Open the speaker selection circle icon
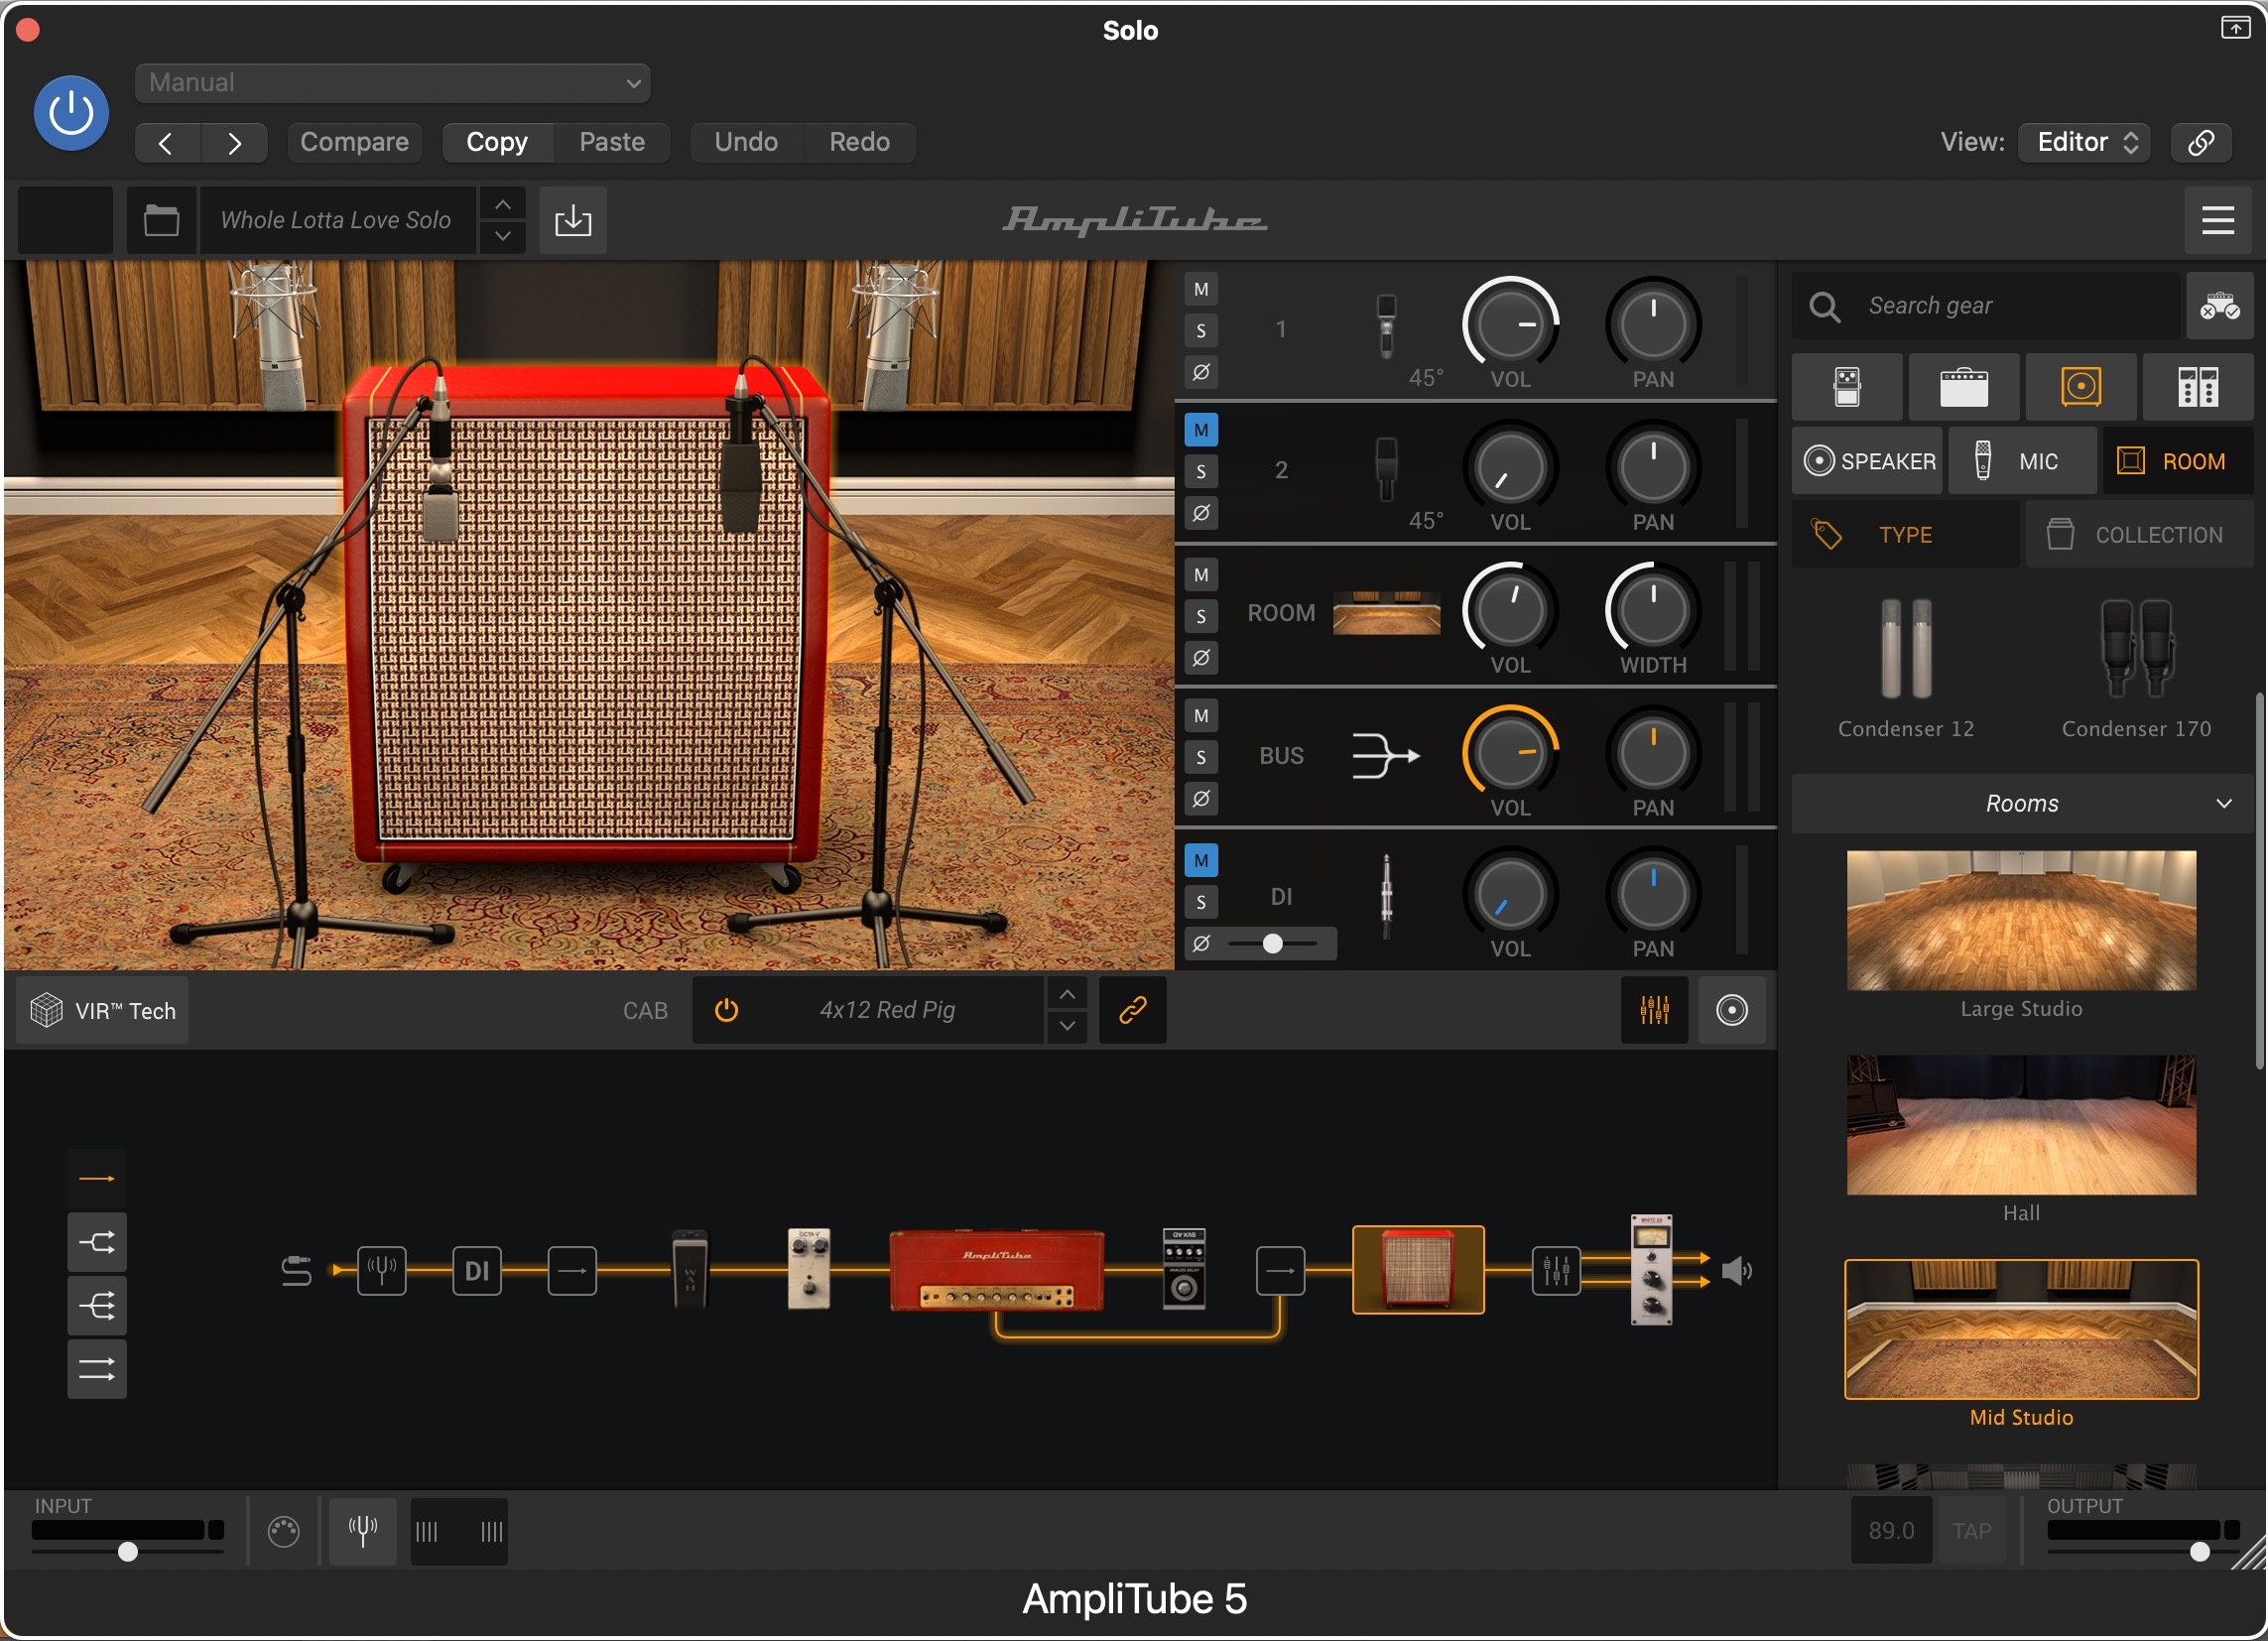The height and width of the screenshot is (1641, 2268). pos(1731,1011)
